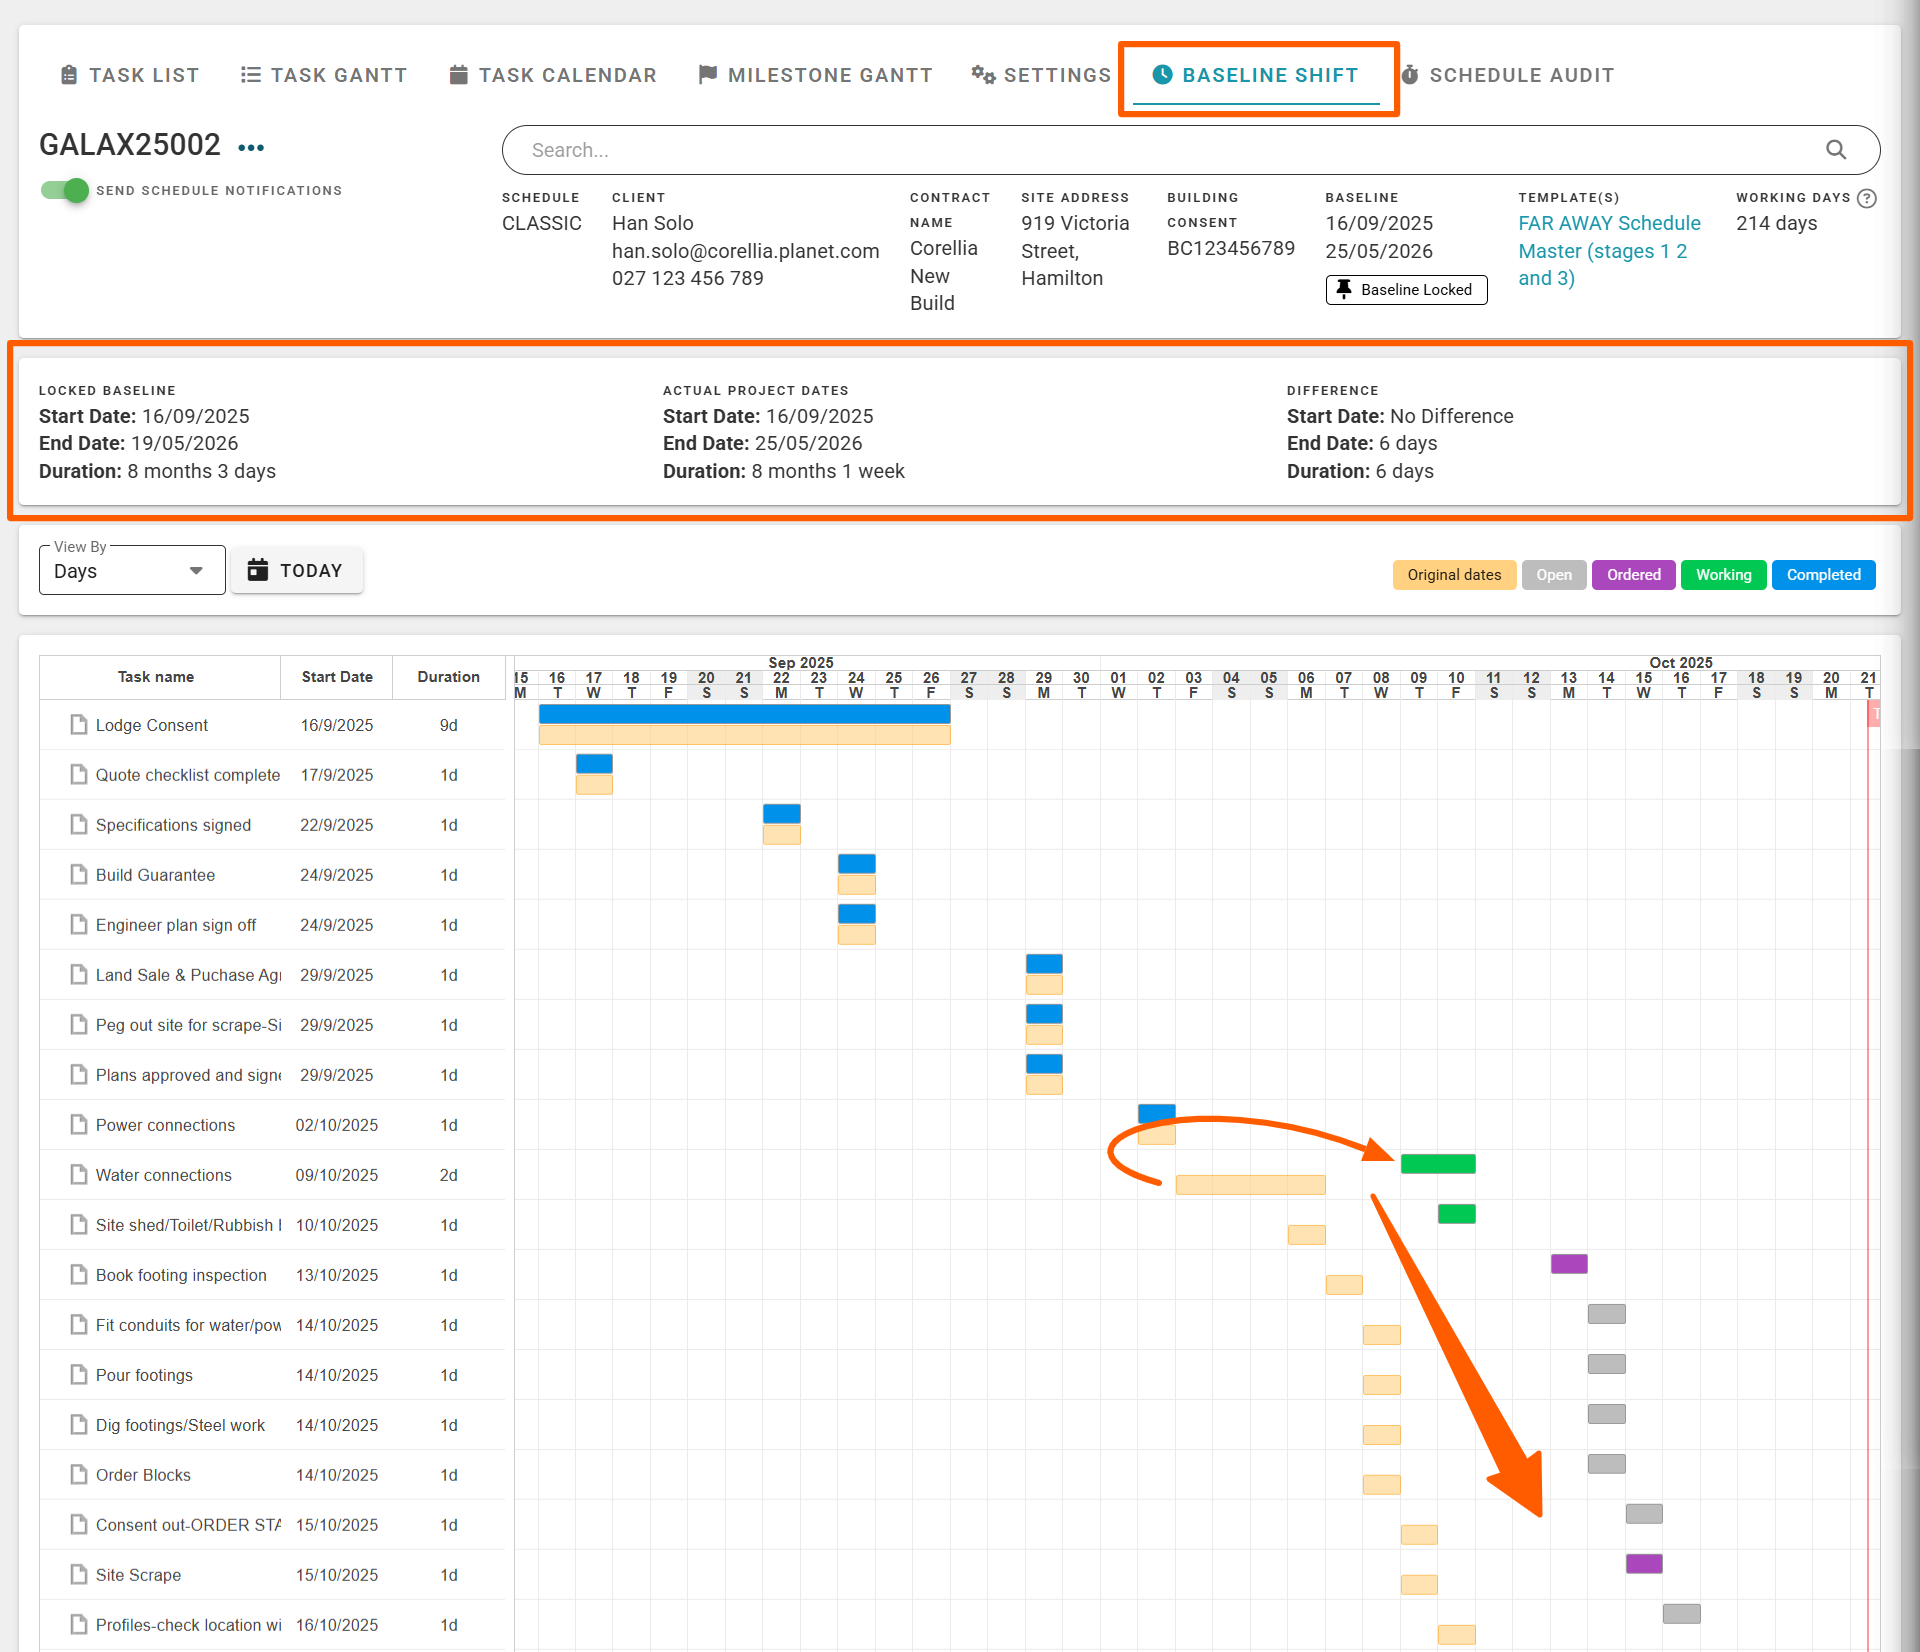Toggle the Completed status legend filter
The image size is (1920, 1652).
(x=1823, y=575)
